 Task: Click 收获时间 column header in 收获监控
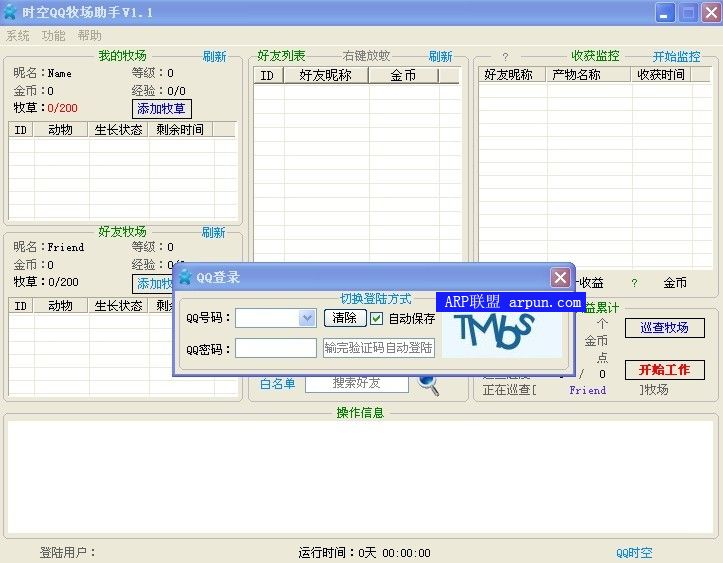(x=661, y=75)
